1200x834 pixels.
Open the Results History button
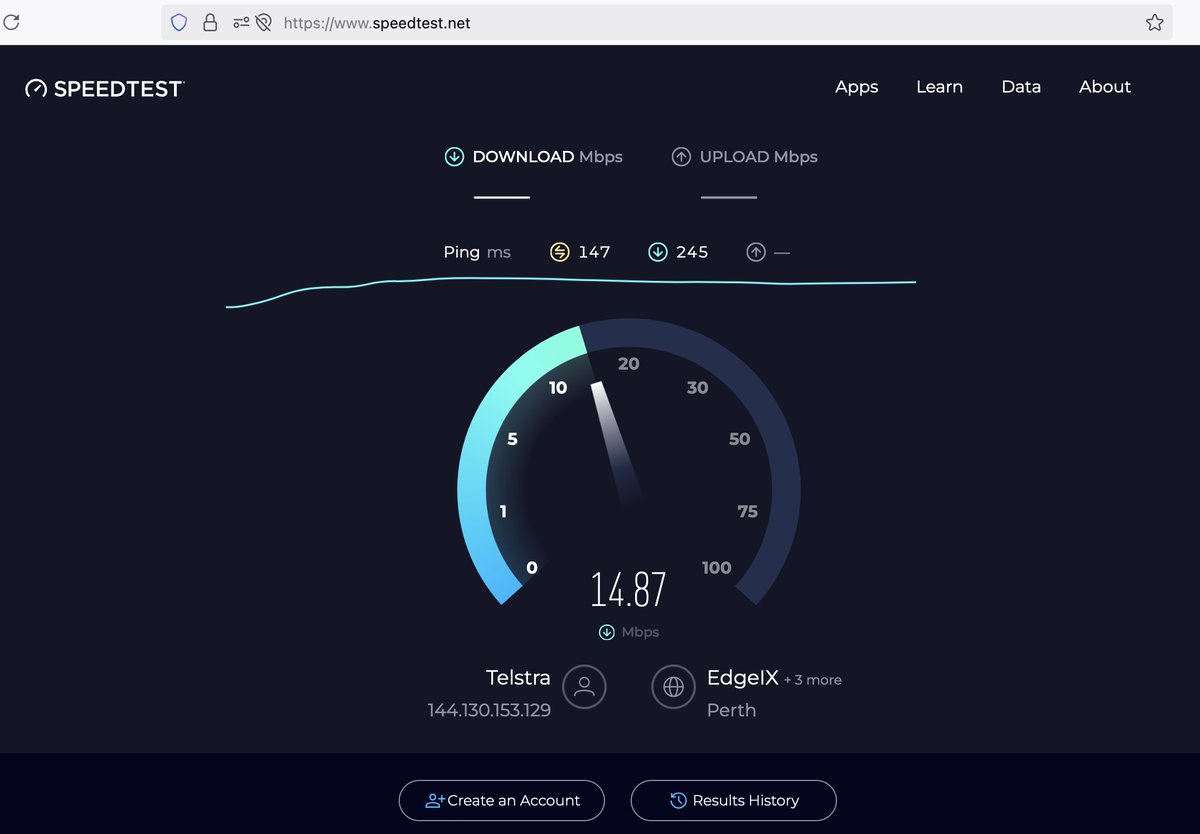click(733, 800)
